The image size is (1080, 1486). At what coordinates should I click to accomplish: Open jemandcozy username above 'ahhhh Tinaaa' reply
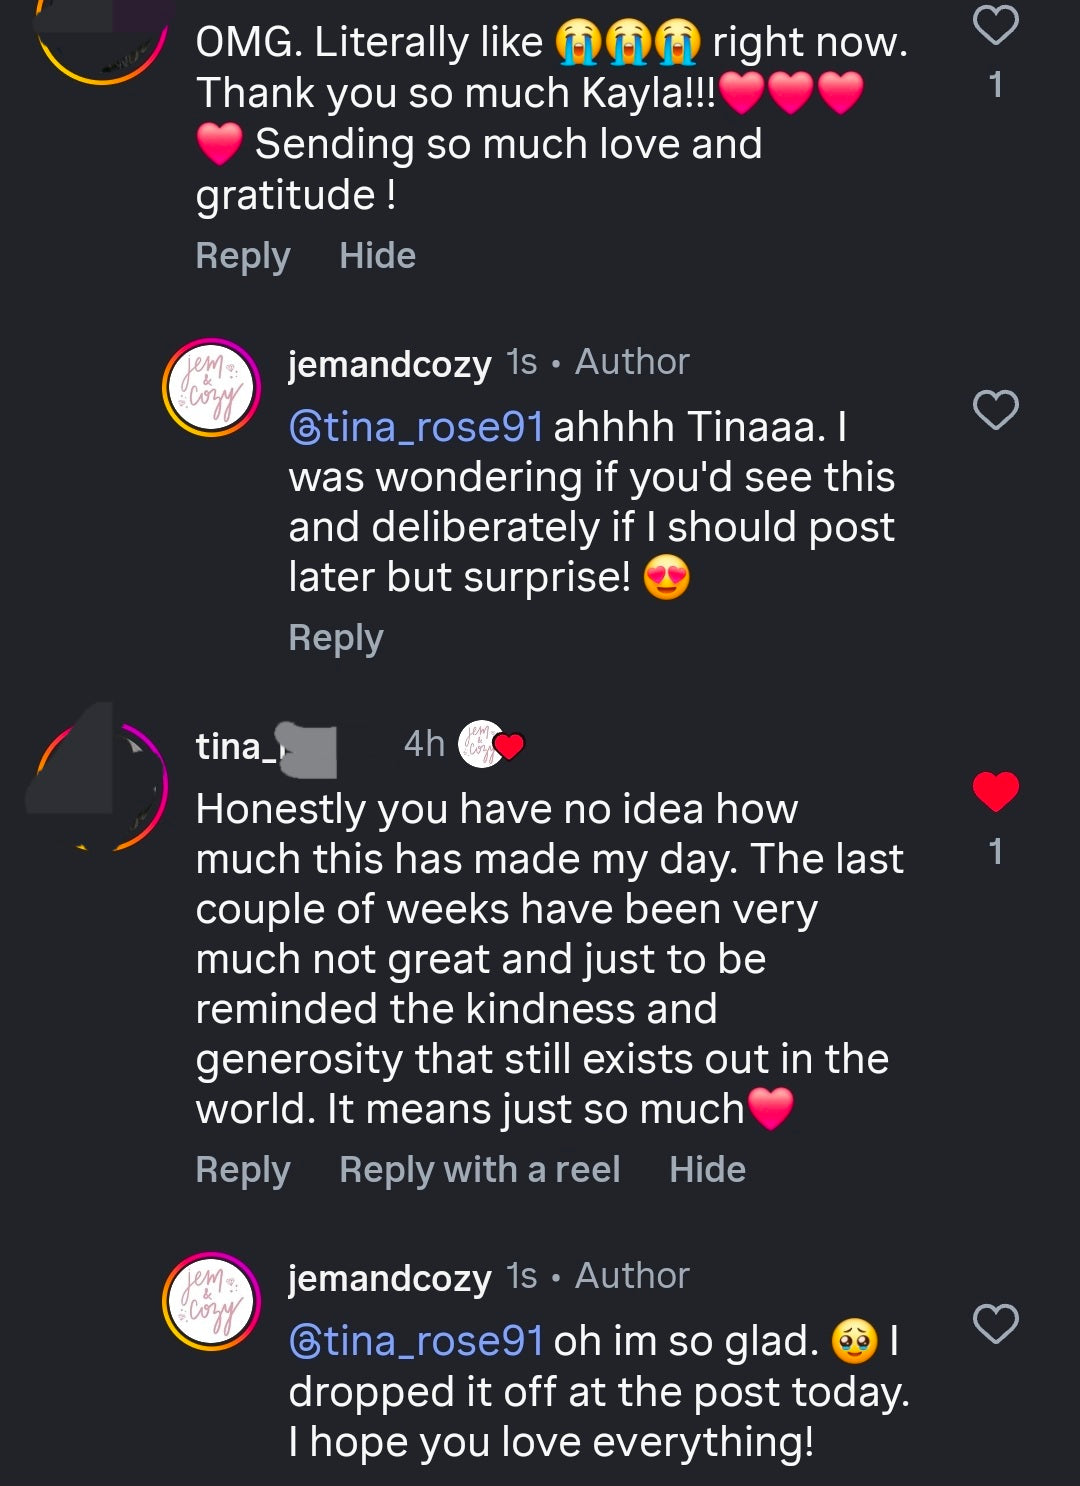[390, 363]
